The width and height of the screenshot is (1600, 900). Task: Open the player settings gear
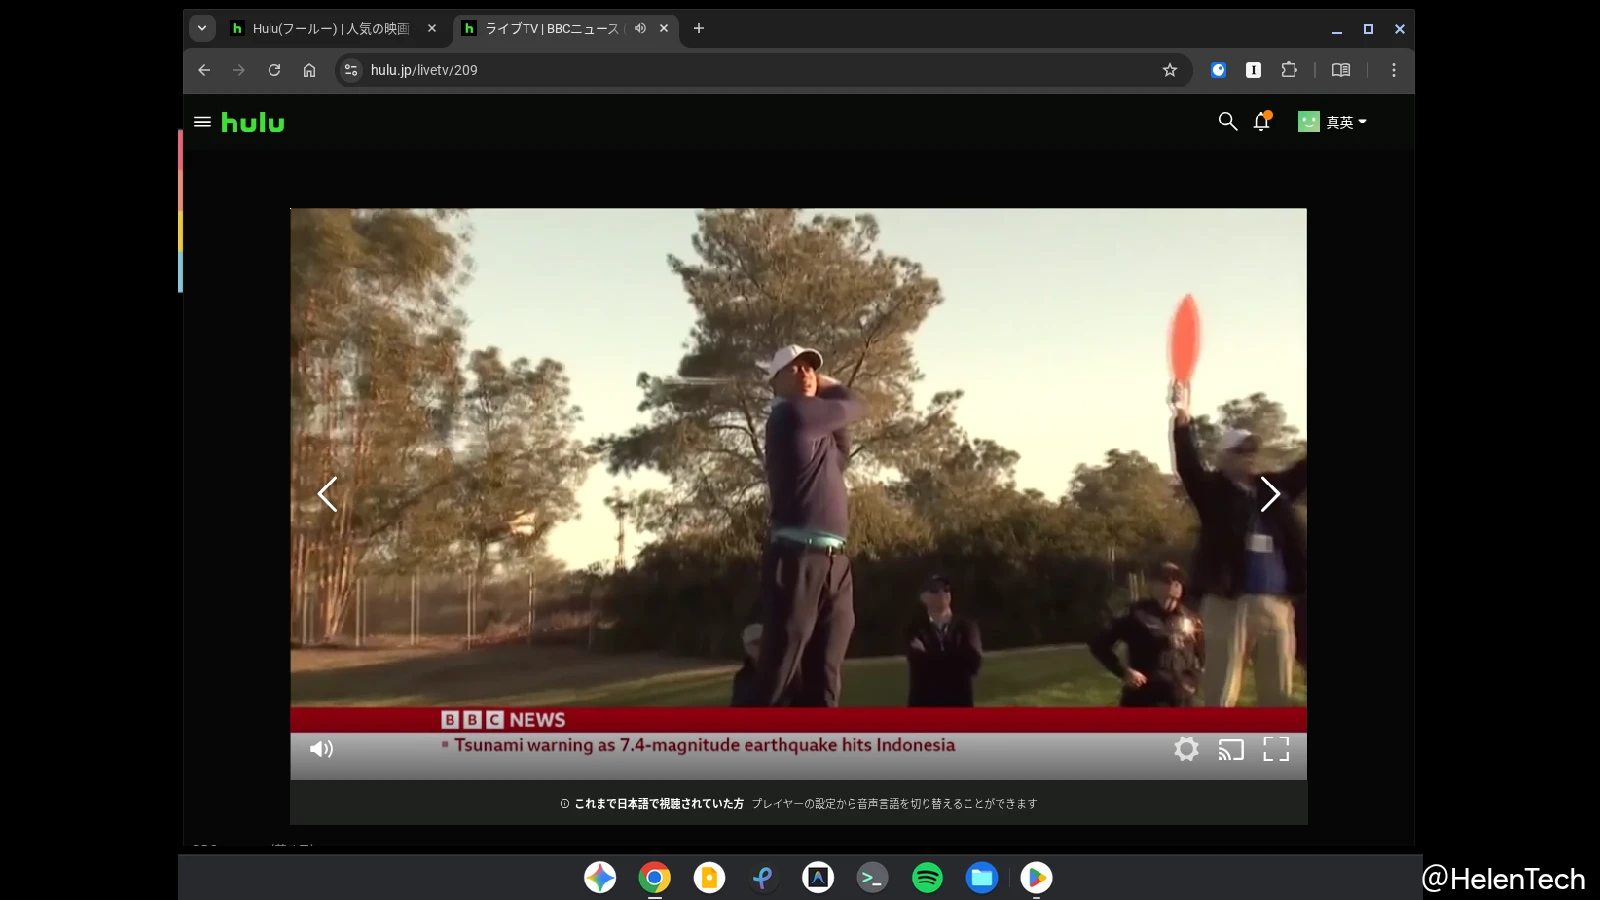1186,749
